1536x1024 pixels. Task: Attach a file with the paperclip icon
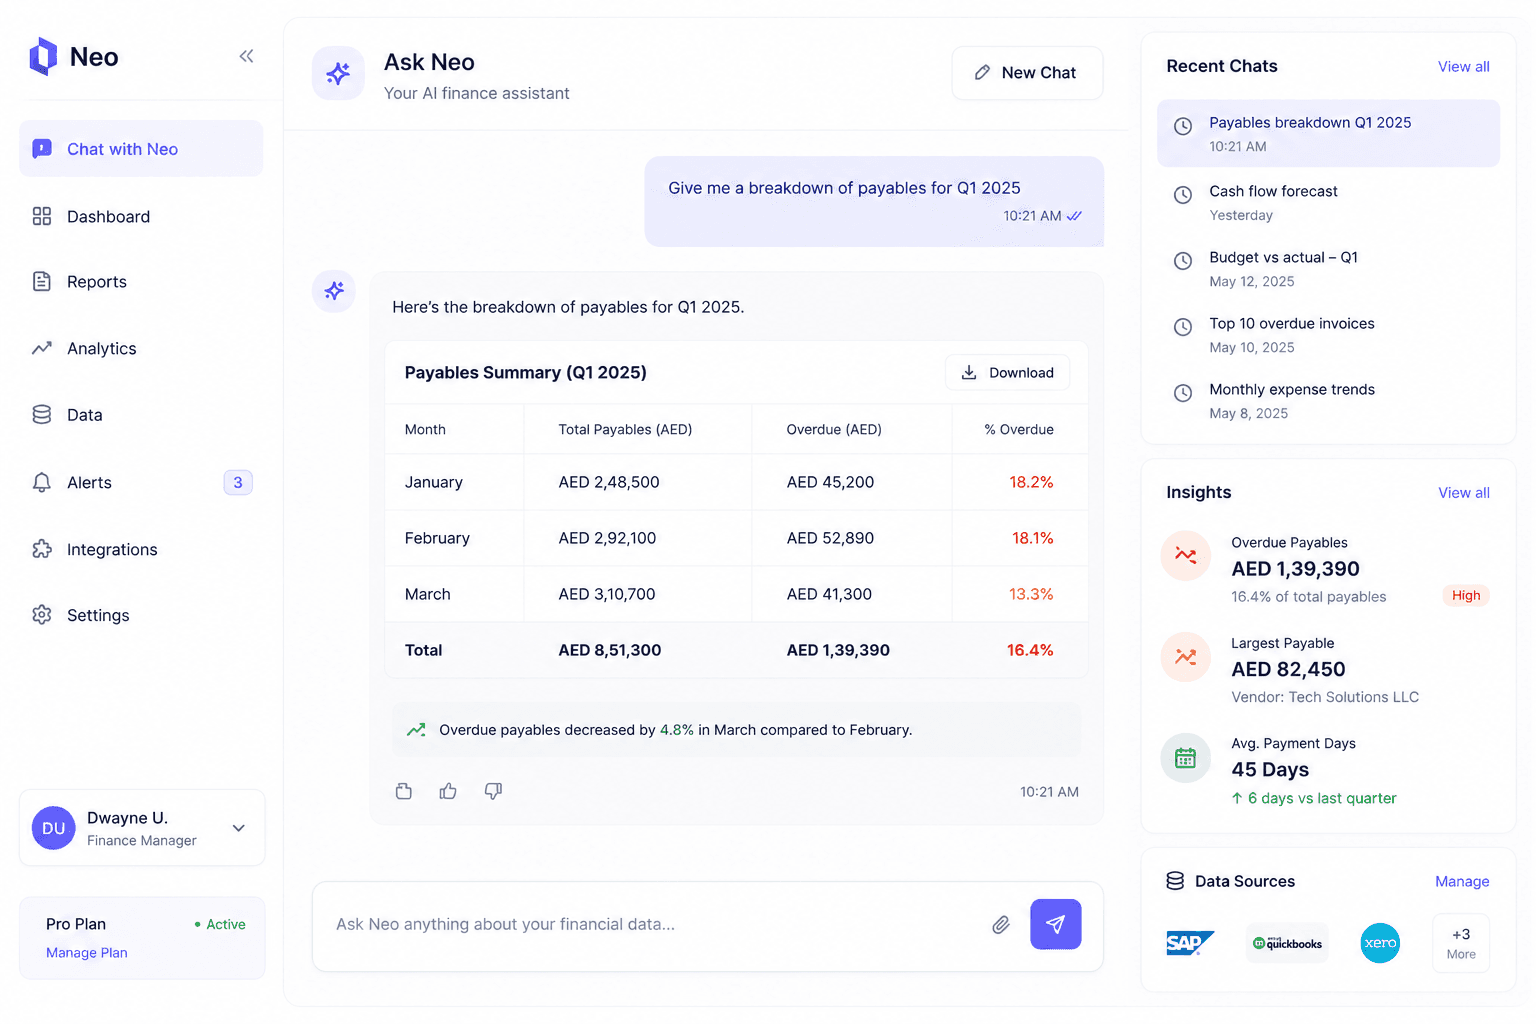[x=1001, y=925]
